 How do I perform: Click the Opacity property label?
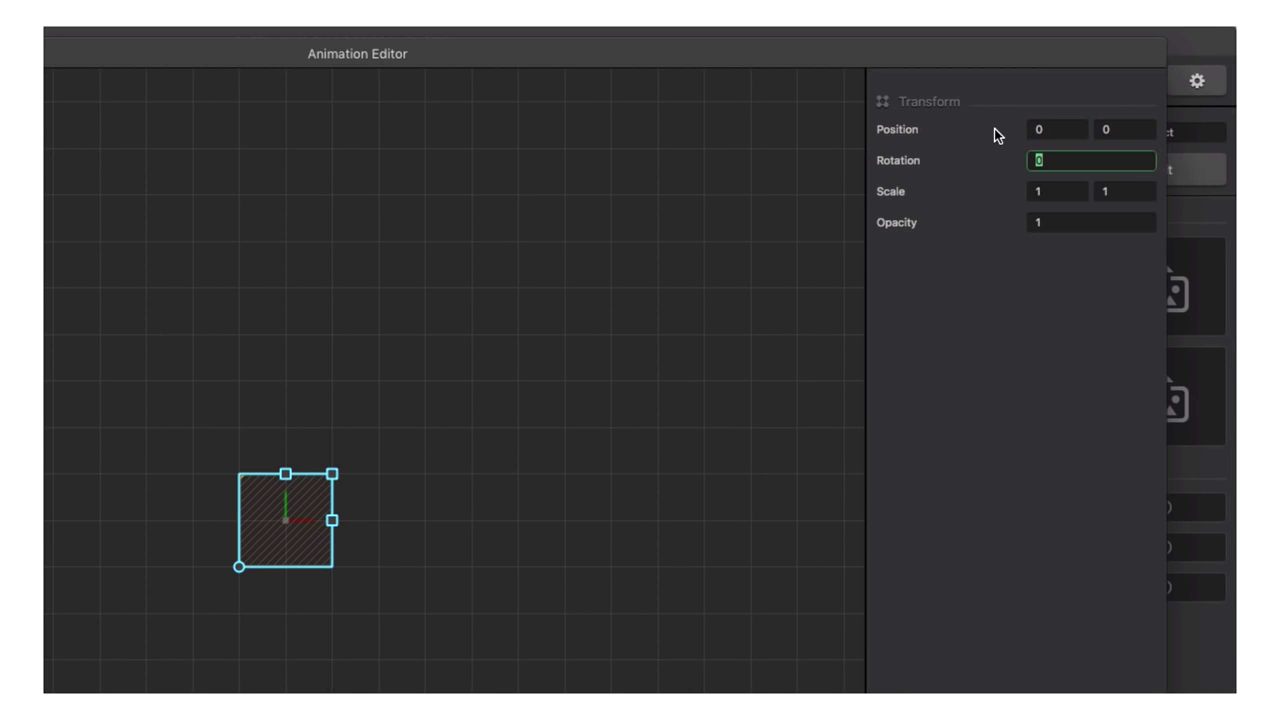tap(896, 223)
